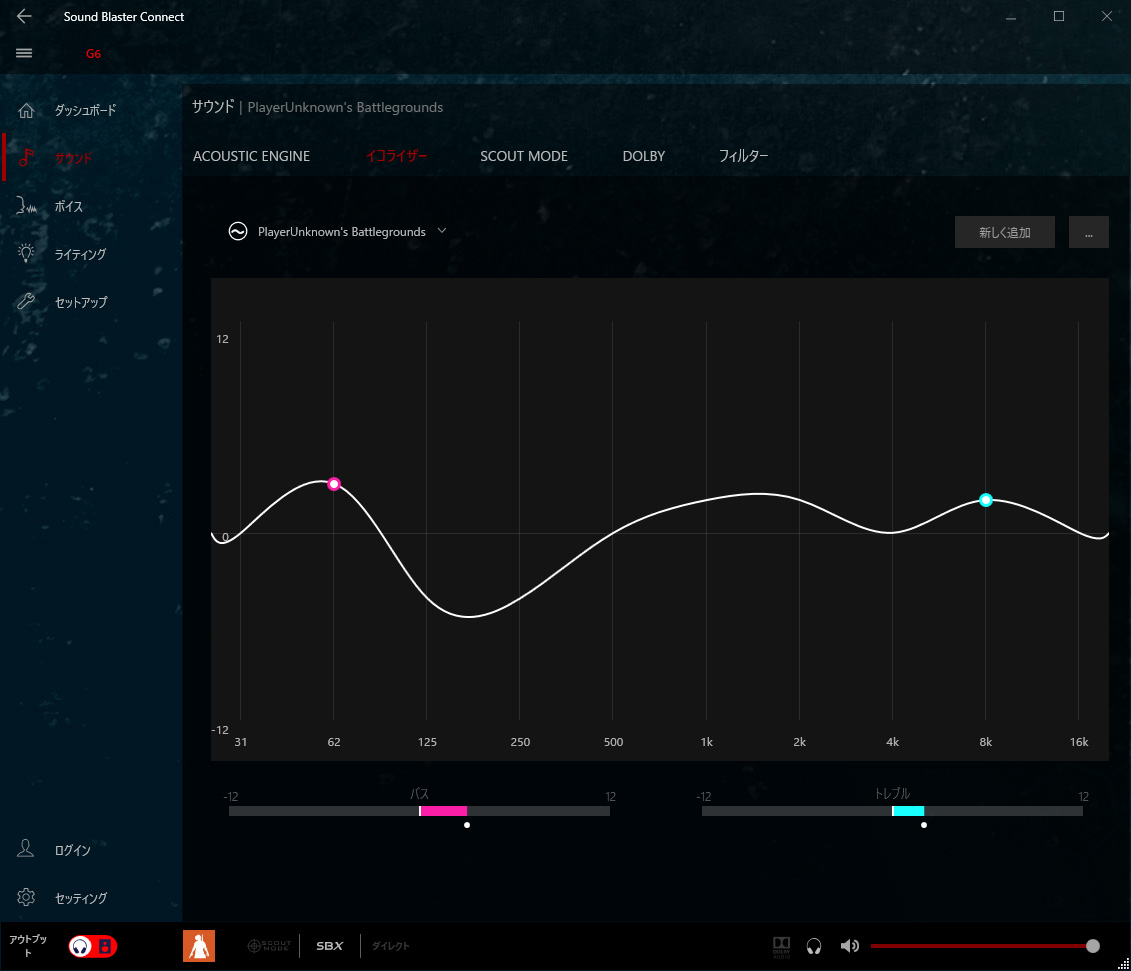This screenshot has height=971, width=1131.
Task: Open the "..." more options menu
Action: pos(1088,232)
